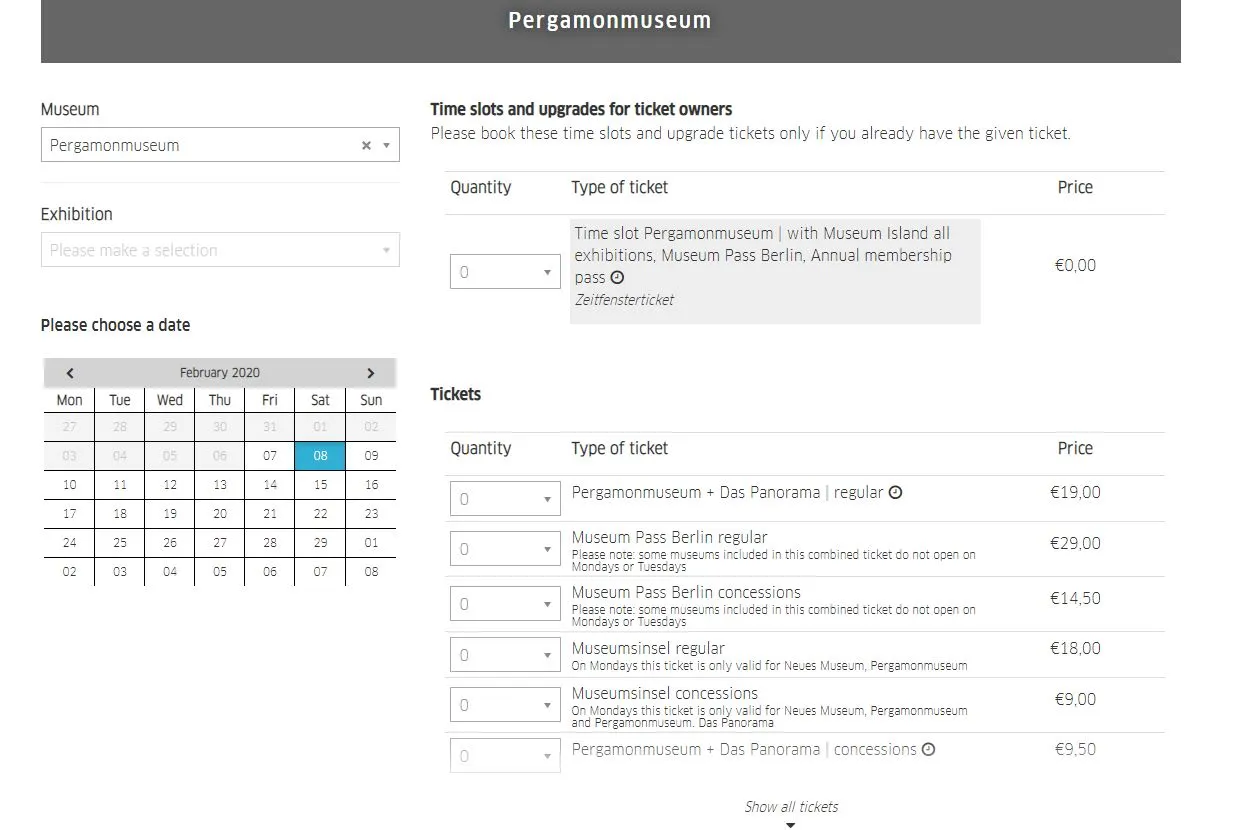Viewport: 1244px width, 830px height.
Task: Click the arrow below Show all tickets
Action: click(791, 825)
